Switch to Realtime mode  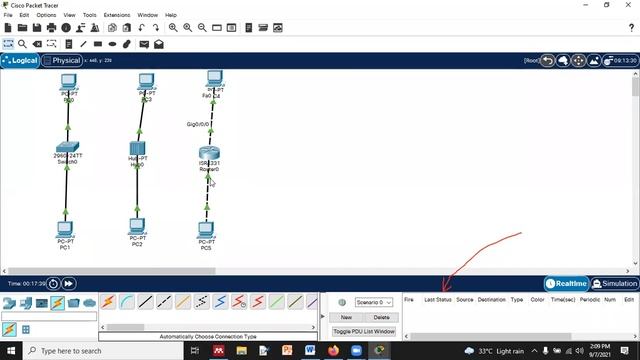click(x=566, y=283)
